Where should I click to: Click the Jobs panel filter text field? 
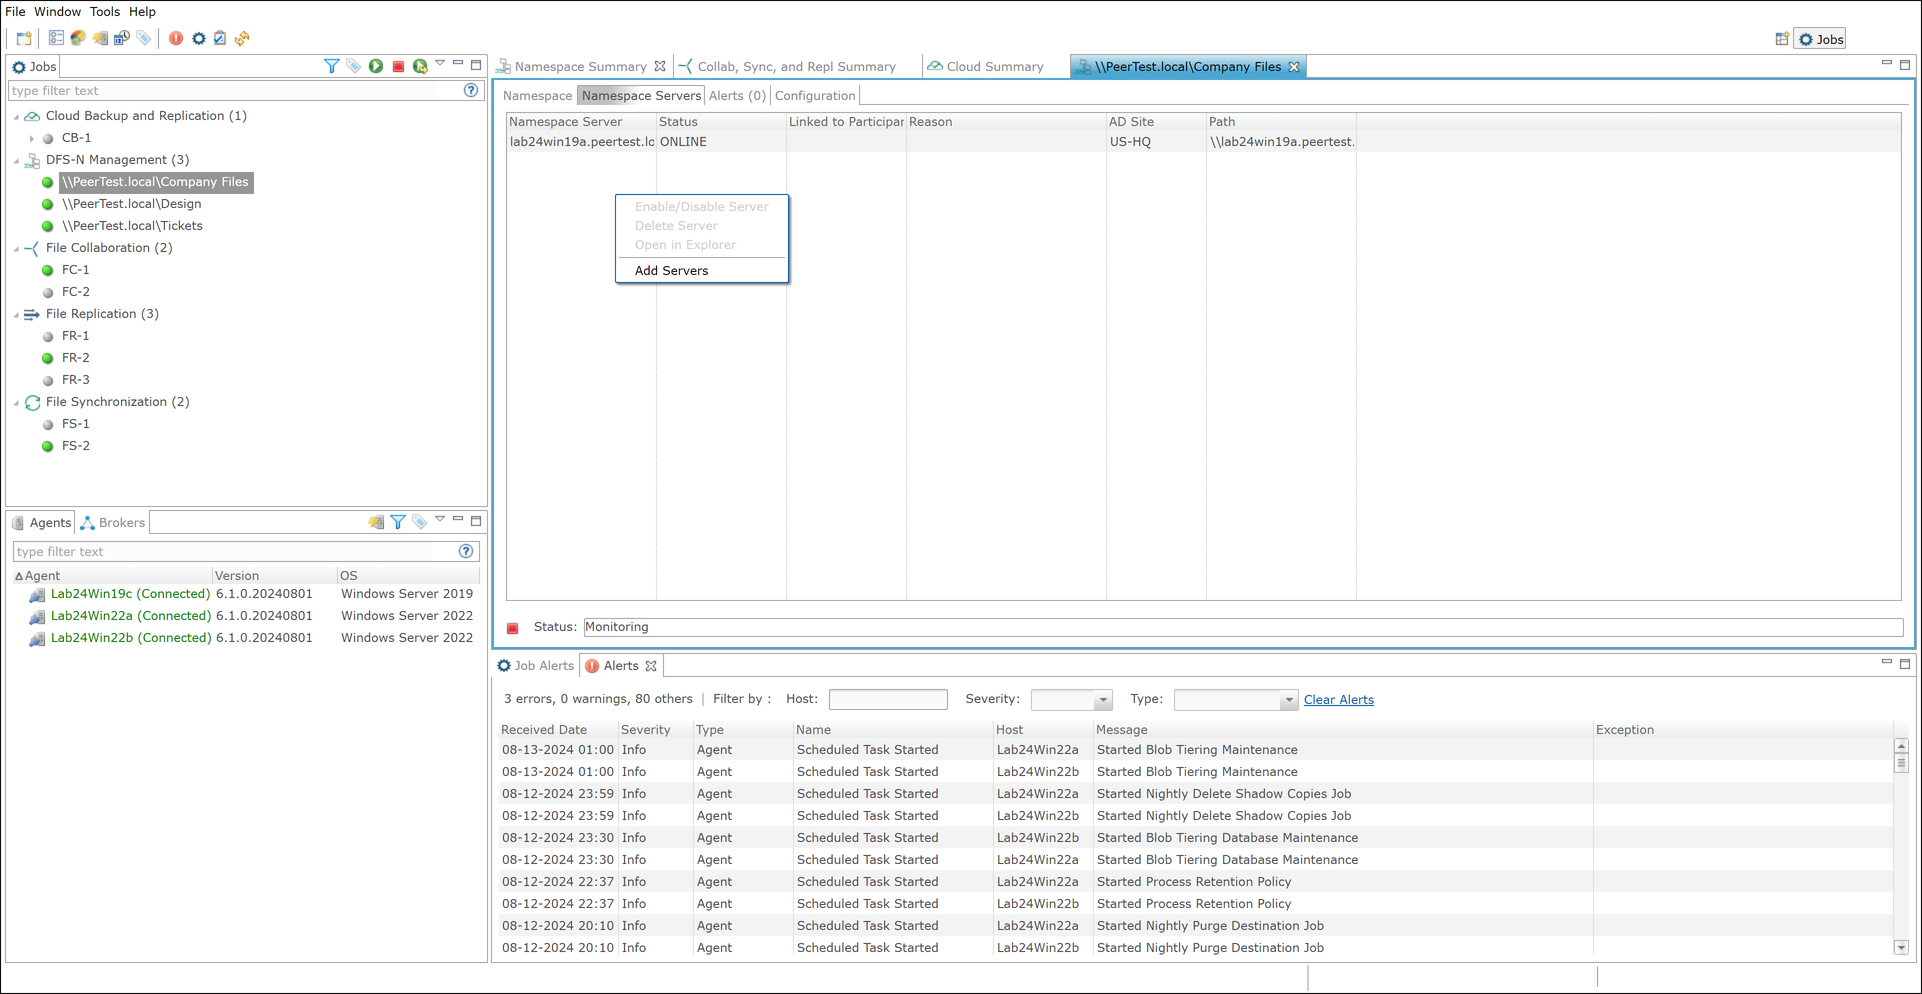pyautogui.click(x=236, y=91)
